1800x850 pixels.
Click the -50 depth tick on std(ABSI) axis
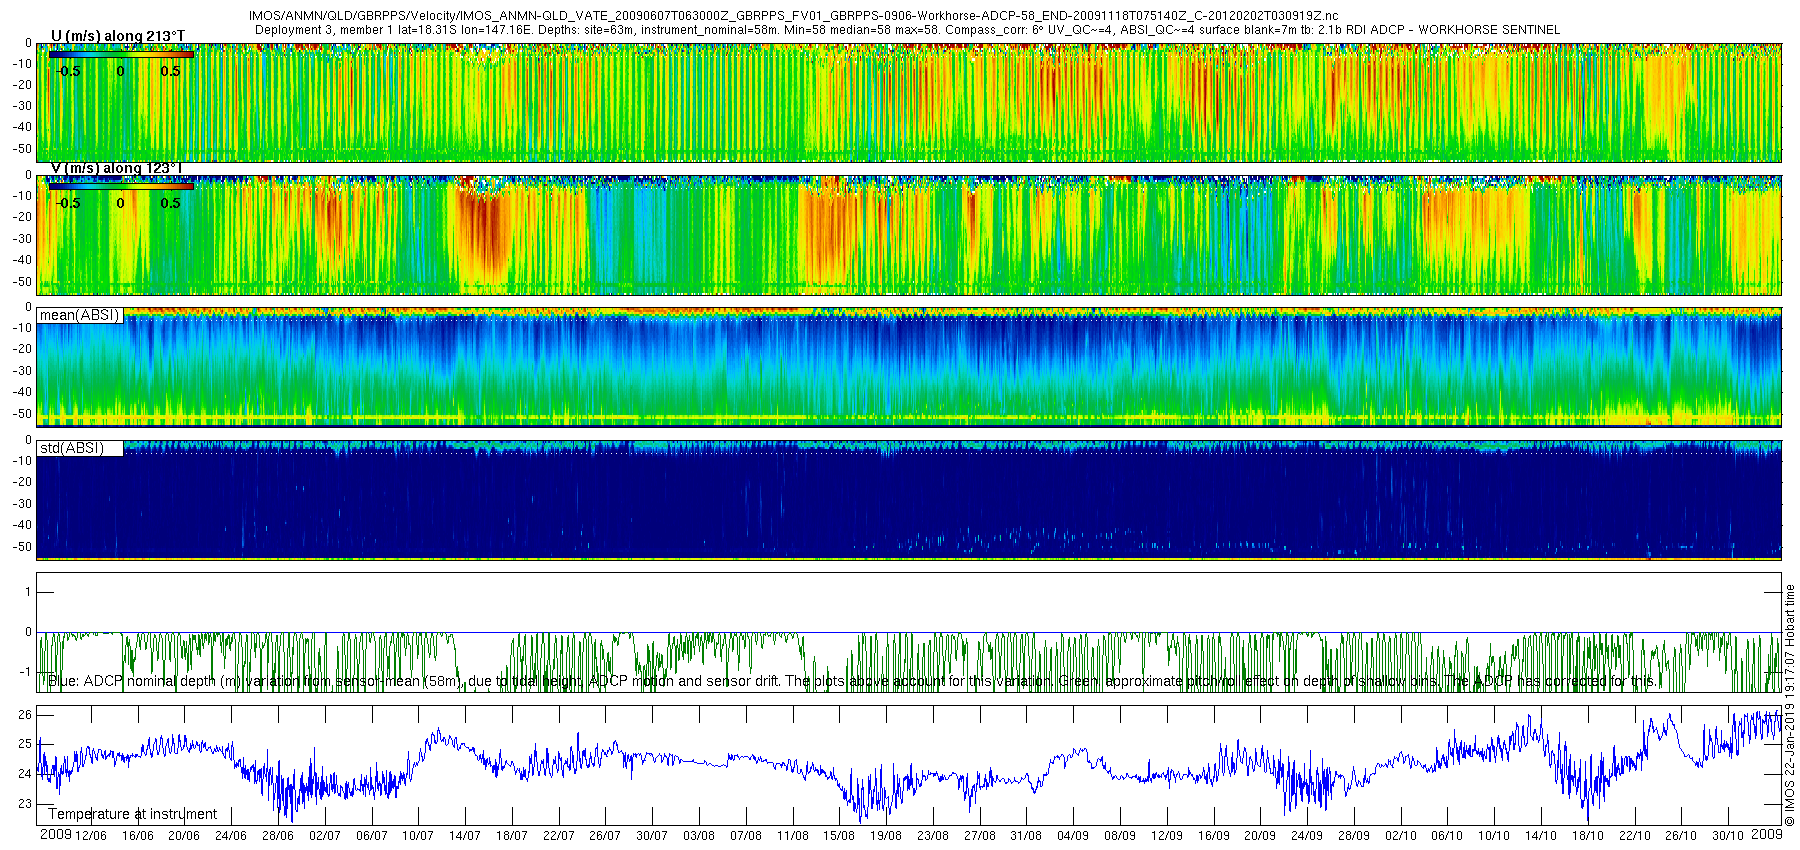click(20, 547)
